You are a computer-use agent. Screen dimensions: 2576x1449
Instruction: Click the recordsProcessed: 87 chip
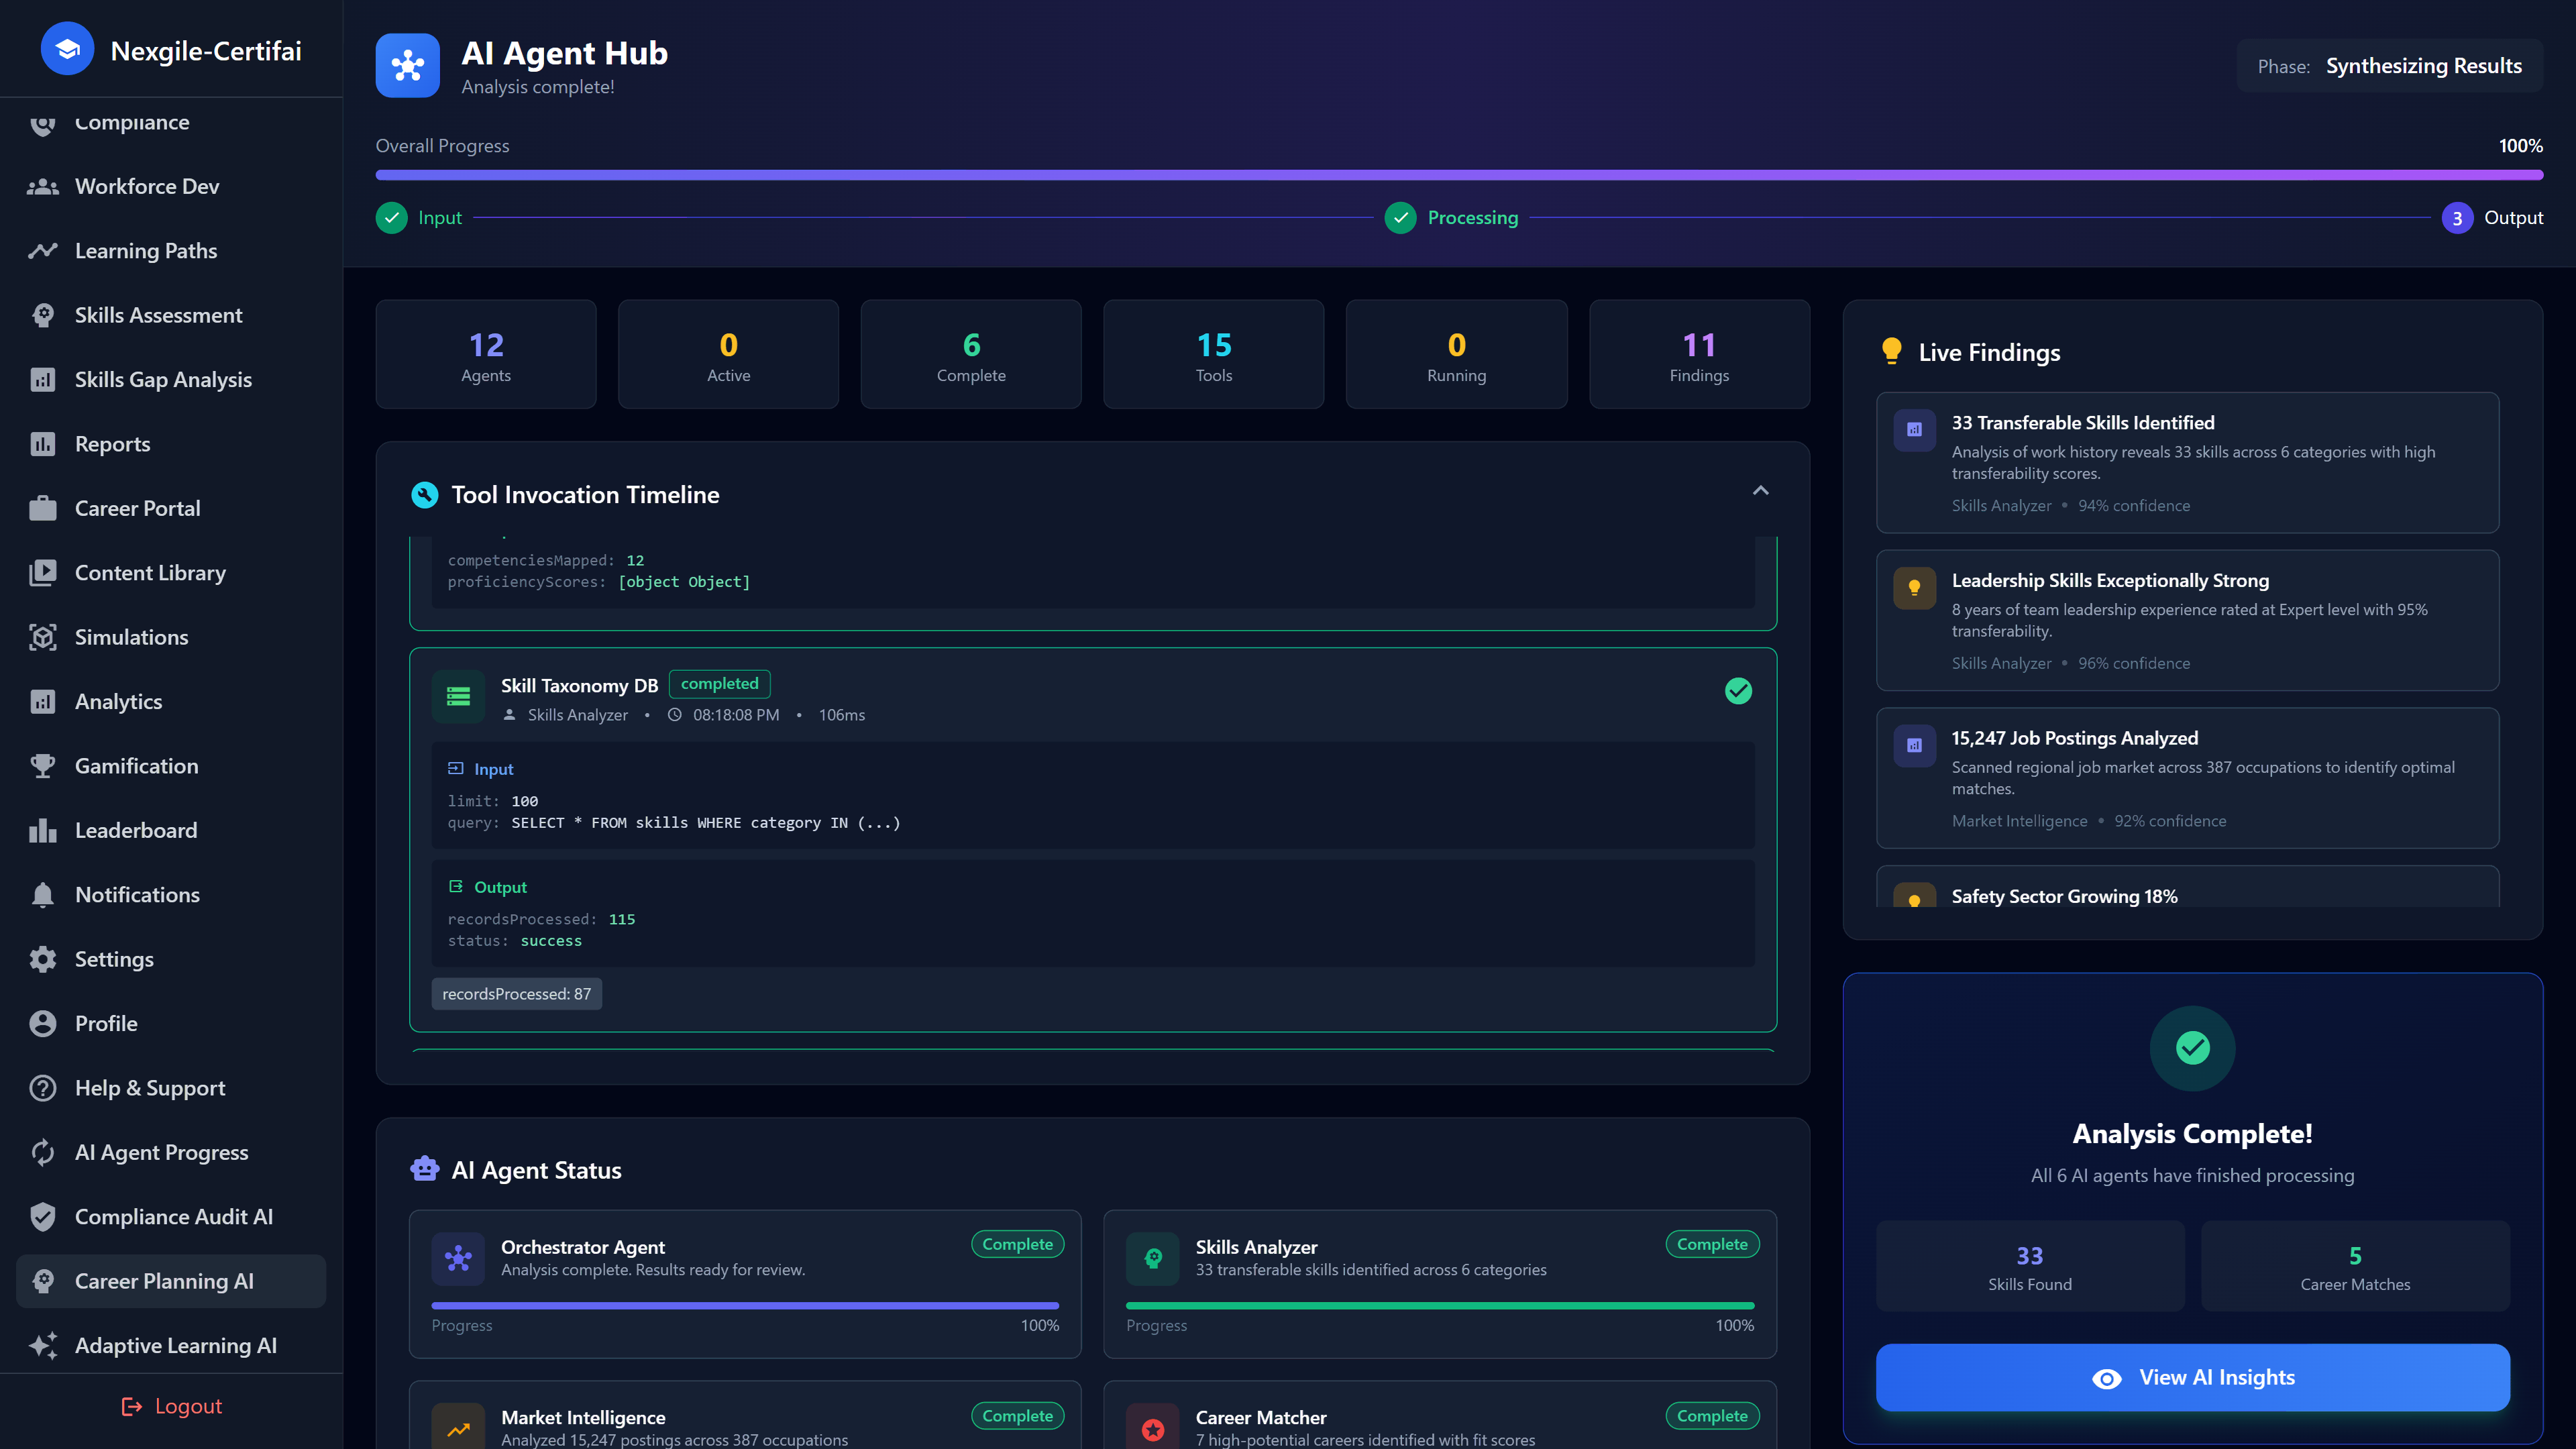[x=516, y=993]
